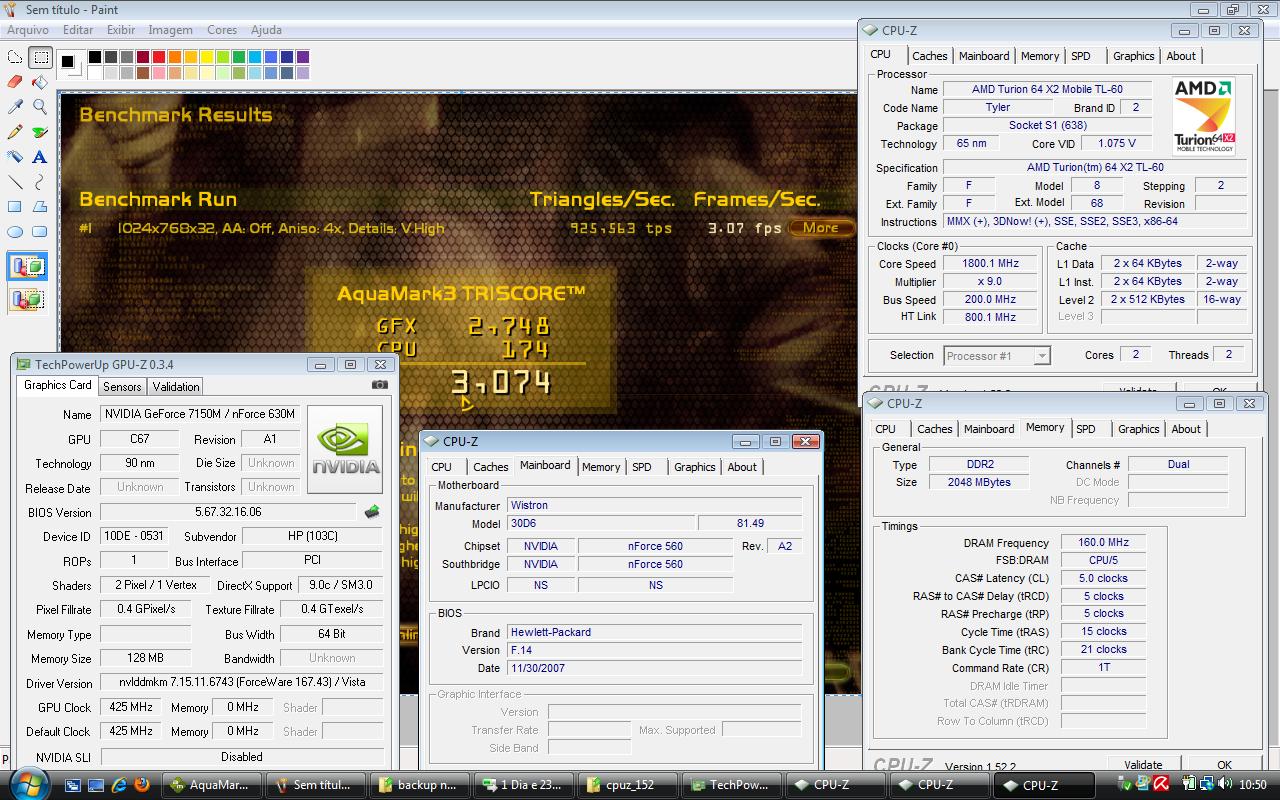The width and height of the screenshot is (1280, 800).
Task: Click the Manufacturer Wistron field
Action: tap(654, 506)
